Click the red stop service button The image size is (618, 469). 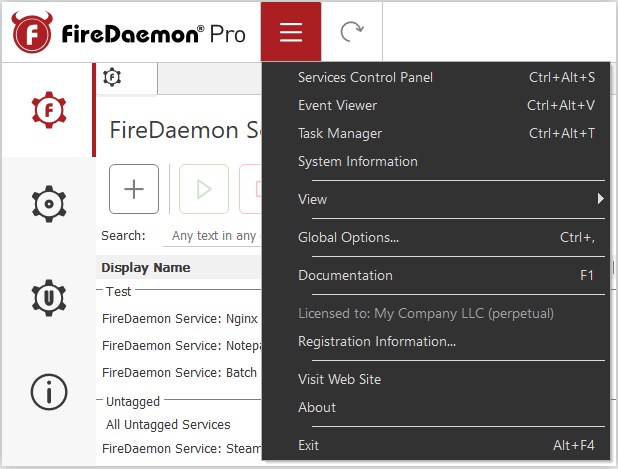(251, 189)
